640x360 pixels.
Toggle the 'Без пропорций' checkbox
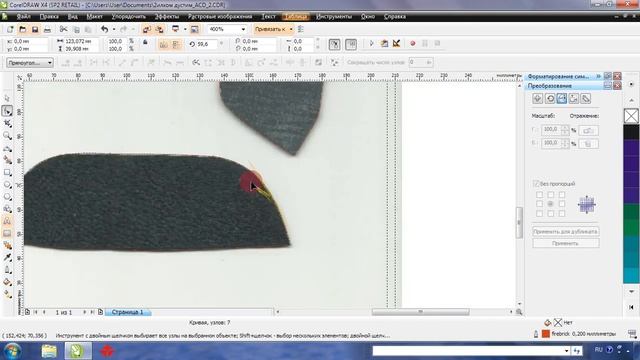pyautogui.click(x=536, y=184)
